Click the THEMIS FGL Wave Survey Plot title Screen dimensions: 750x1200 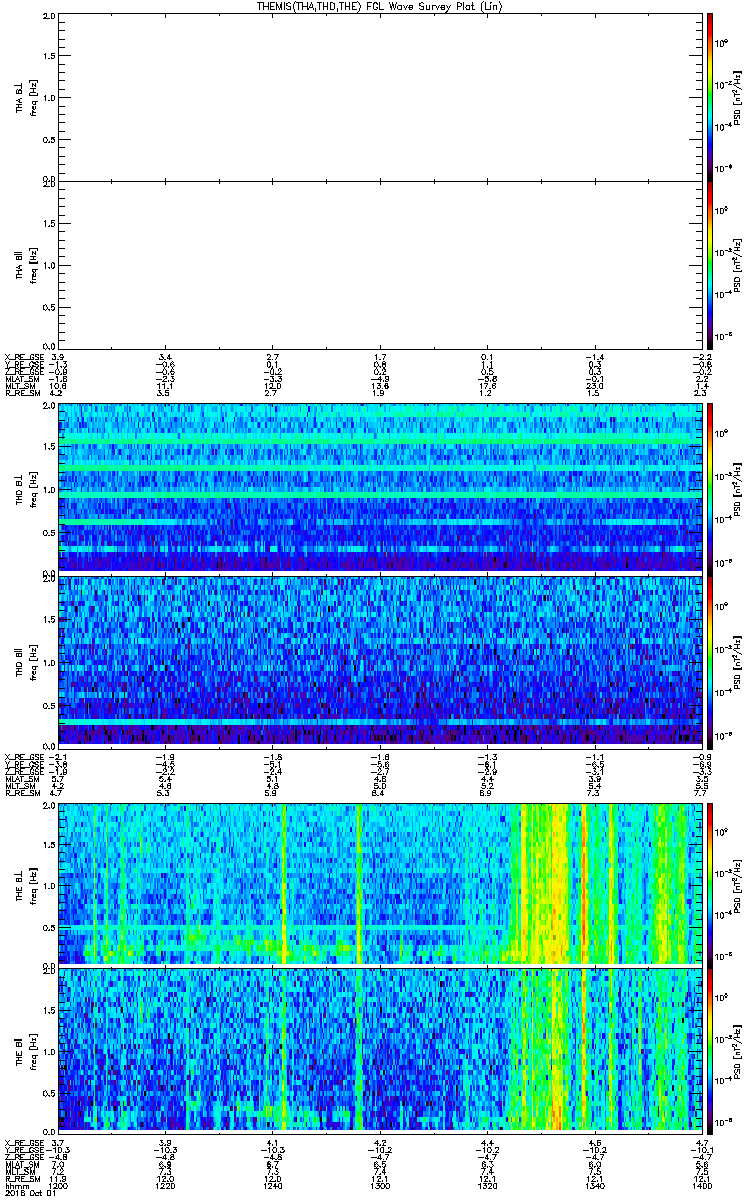coord(379,6)
